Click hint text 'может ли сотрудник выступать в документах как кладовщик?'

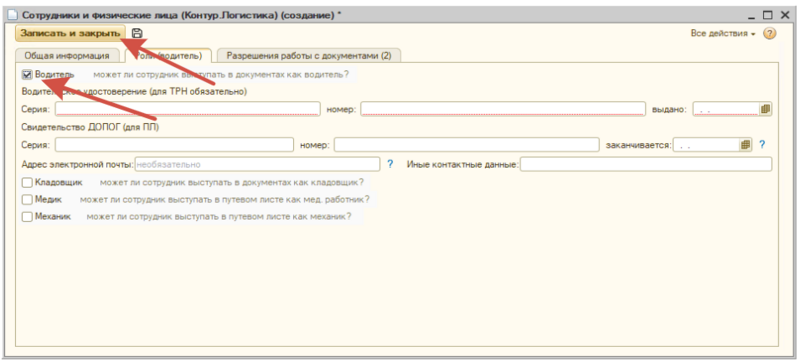coord(232,182)
